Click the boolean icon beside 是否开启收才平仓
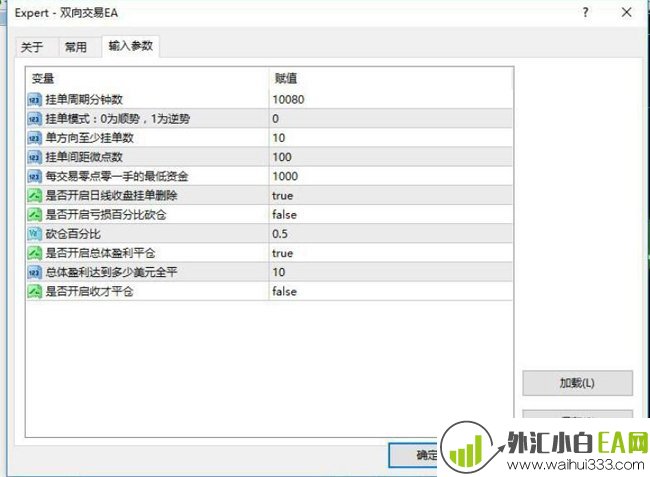The width and height of the screenshot is (650, 477). (x=34, y=291)
